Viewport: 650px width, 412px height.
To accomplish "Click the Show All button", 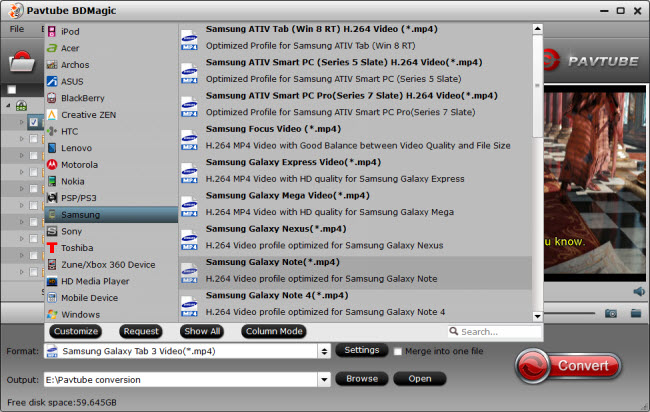I will (x=202, y=331).
